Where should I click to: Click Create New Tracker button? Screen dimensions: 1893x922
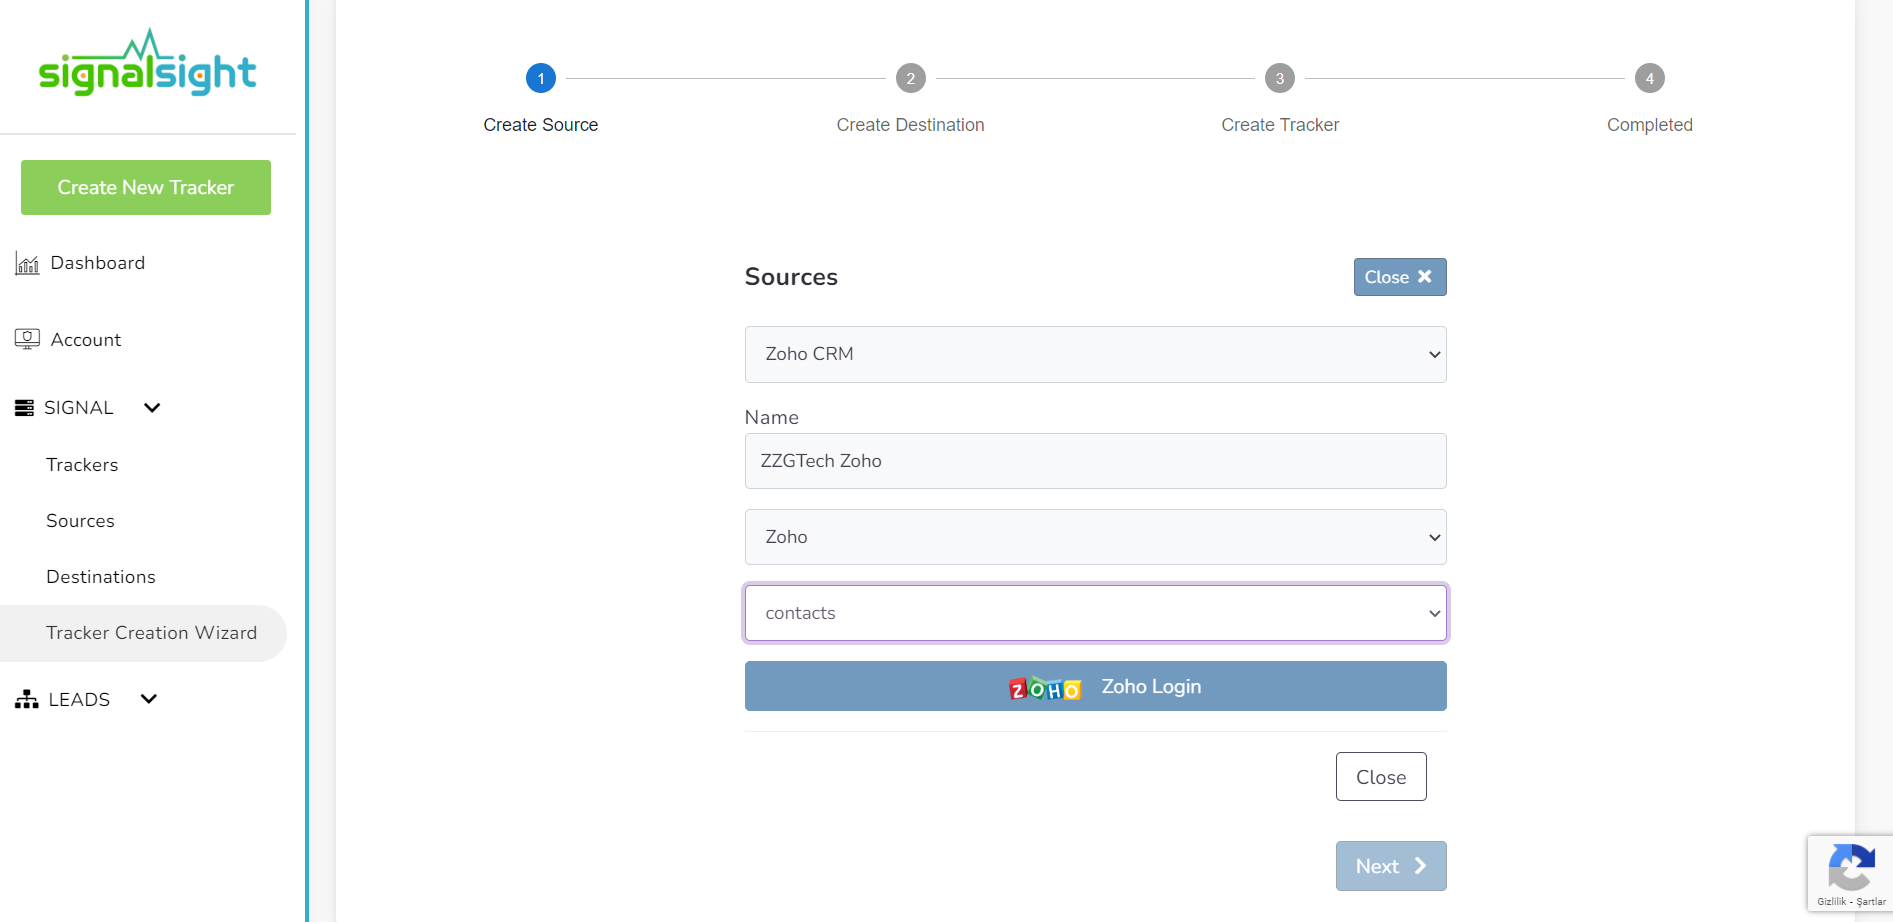pos(146,187)
